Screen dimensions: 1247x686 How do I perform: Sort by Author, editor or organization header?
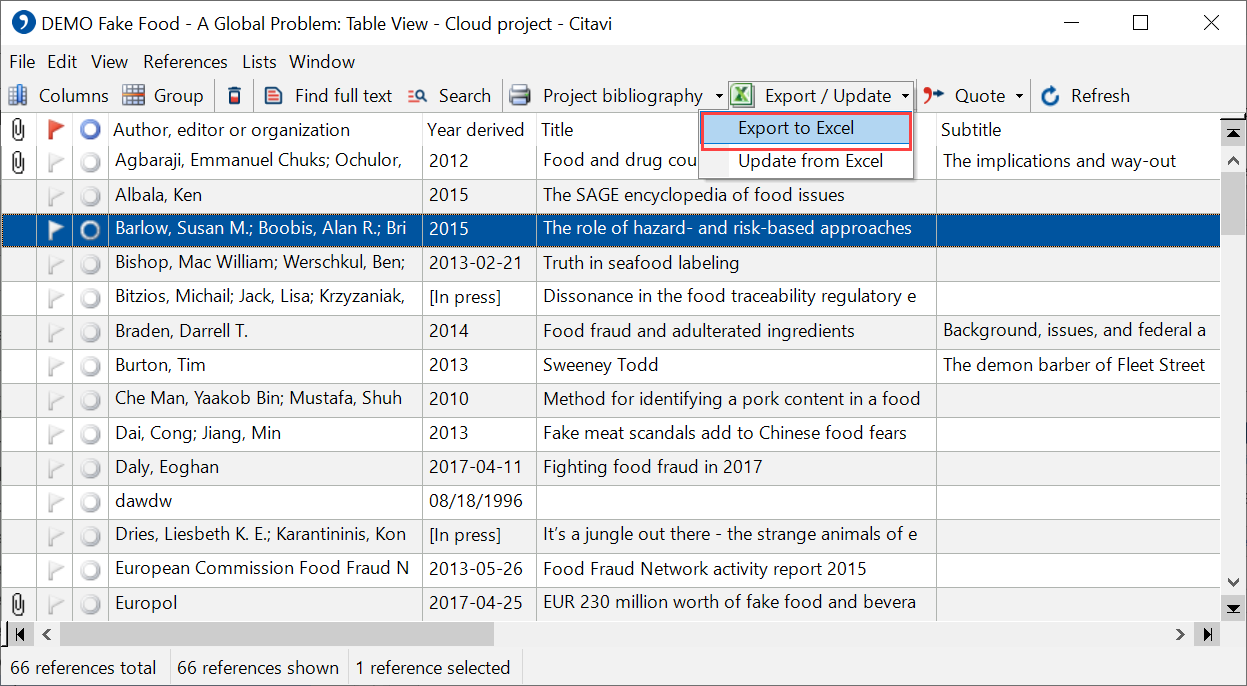pos(265,130)
